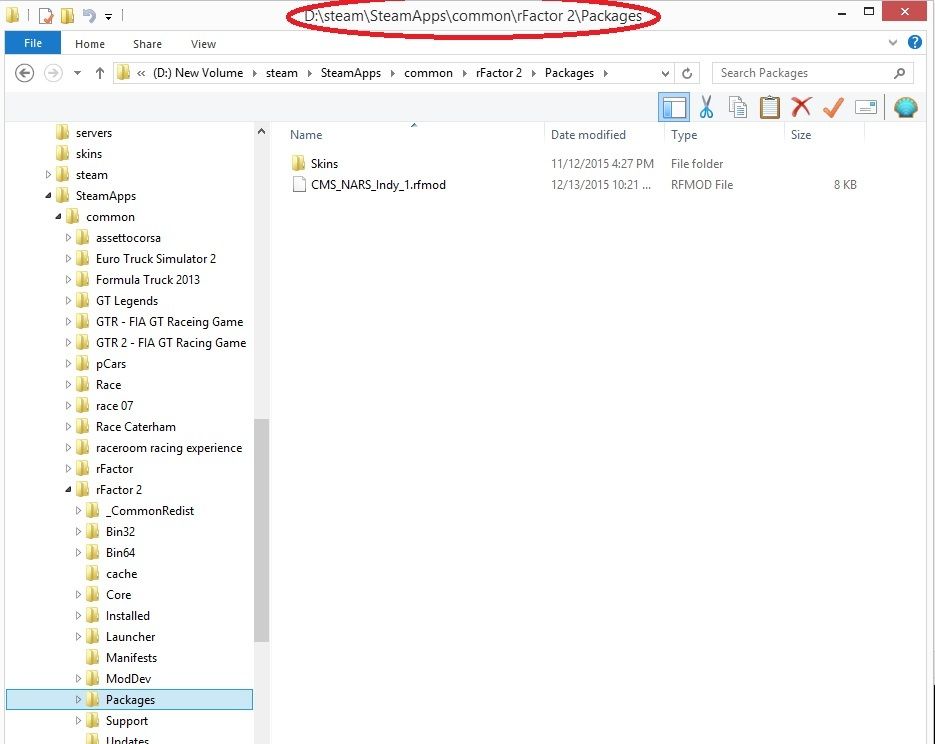This screenshot has width=935, height=744.
Task: Select the servers folder in tree
Action: coord(94,133)
